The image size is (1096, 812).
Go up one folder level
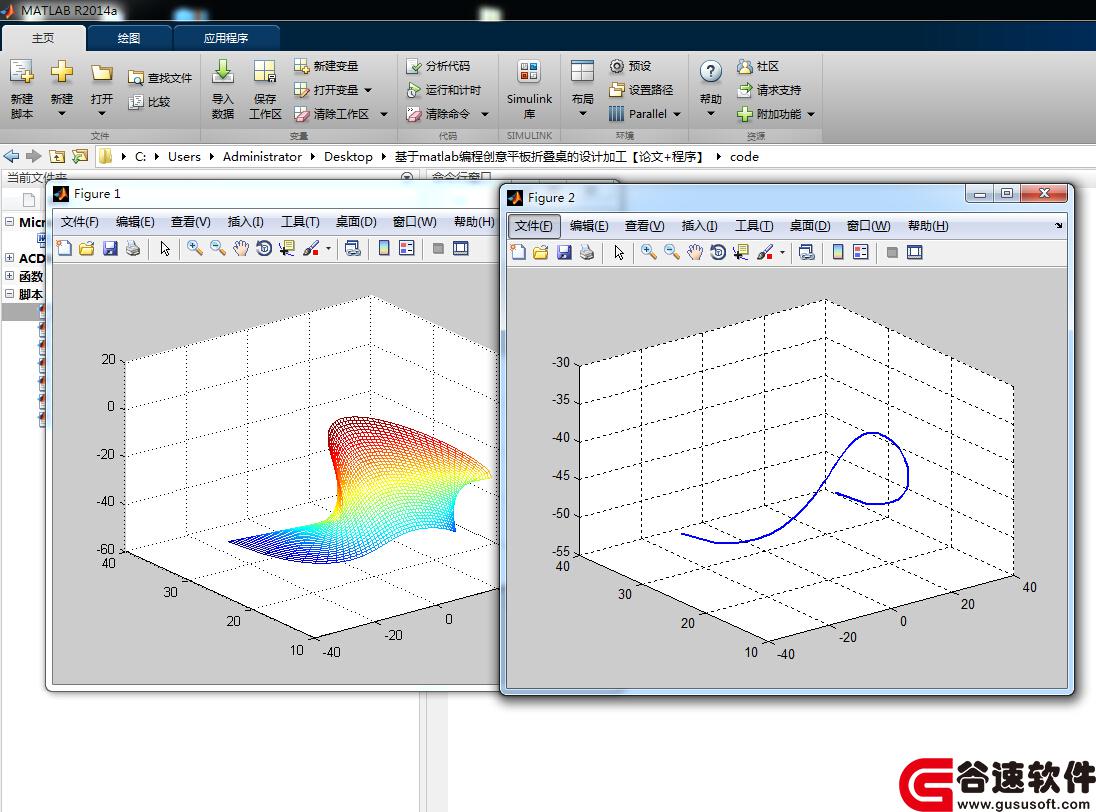57,156
